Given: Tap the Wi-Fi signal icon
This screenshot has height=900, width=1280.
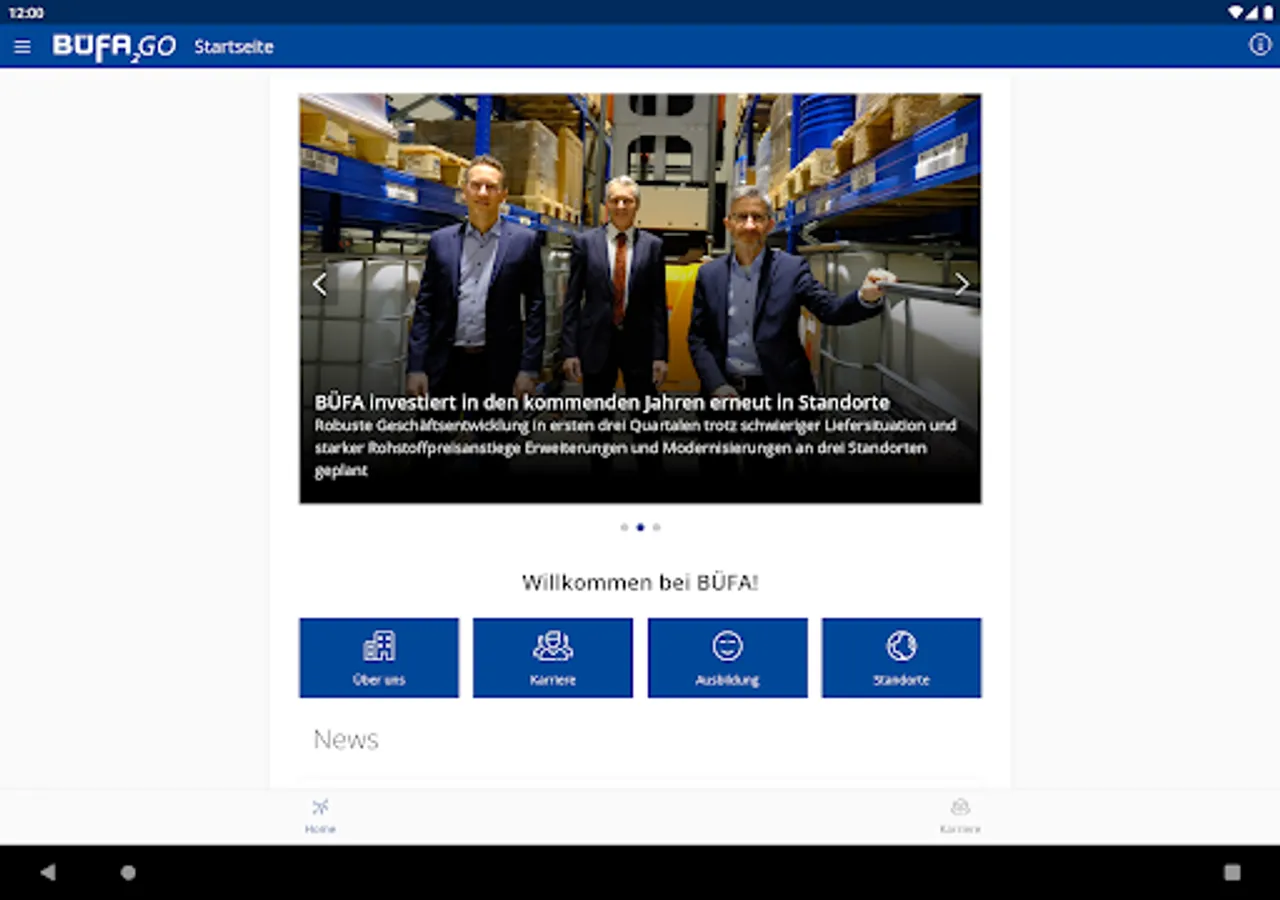Looking at the screenshot, I should pos(1236,13).
